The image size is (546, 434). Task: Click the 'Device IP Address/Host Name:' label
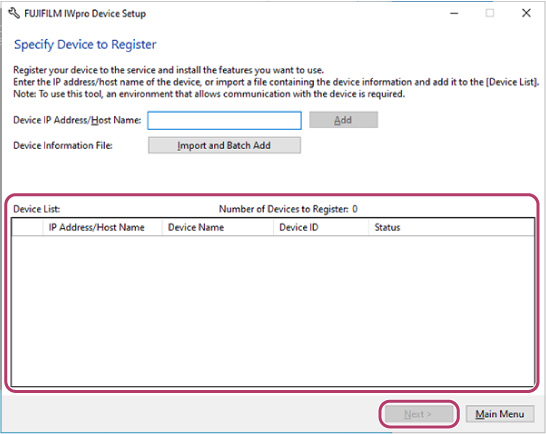point(77,120)
